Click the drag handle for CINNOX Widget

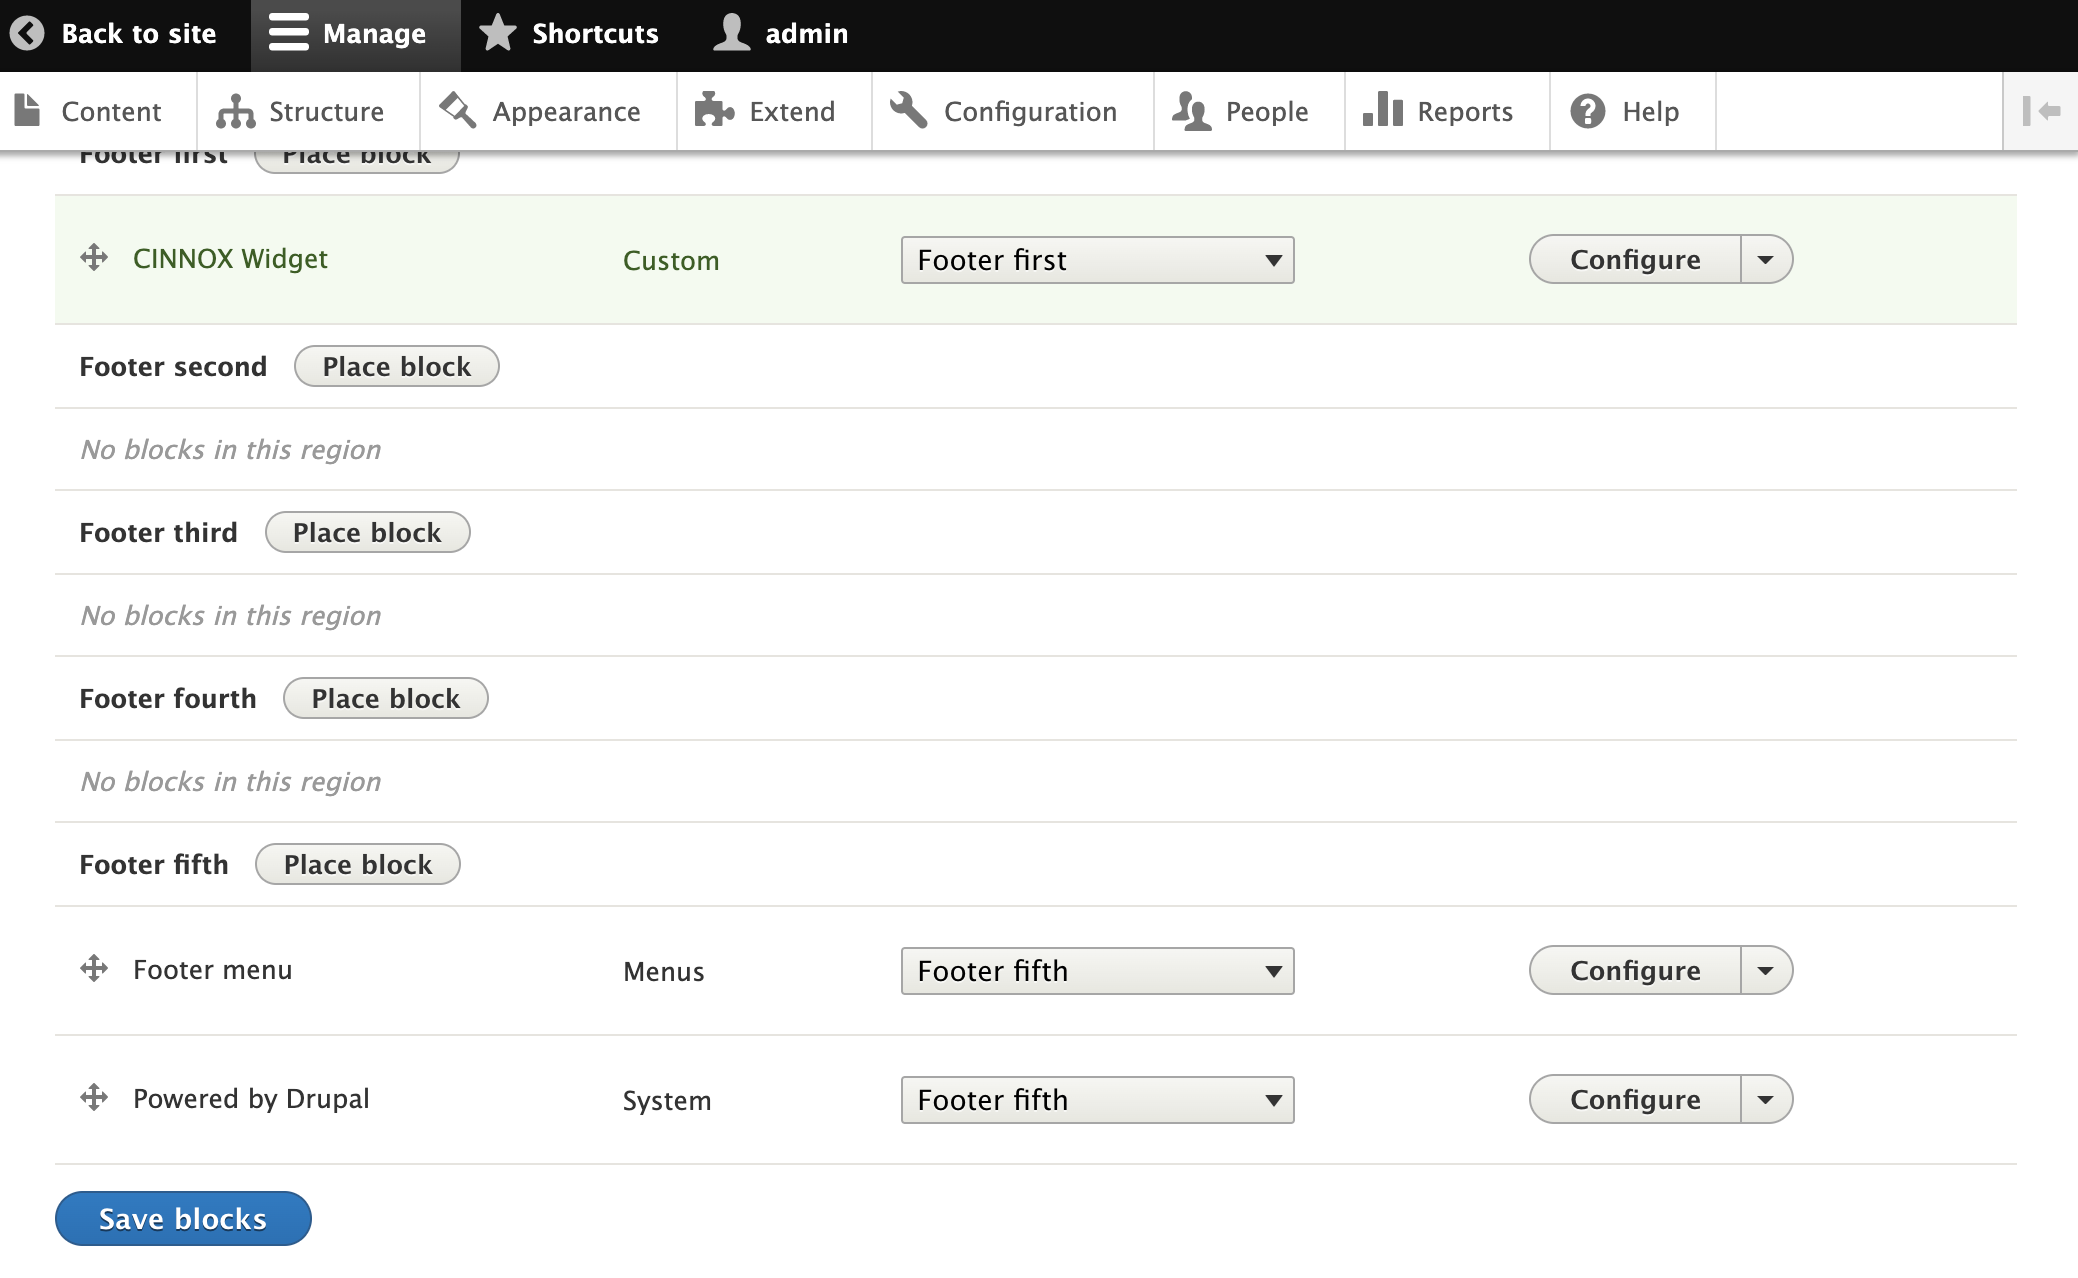pos(94,258)
